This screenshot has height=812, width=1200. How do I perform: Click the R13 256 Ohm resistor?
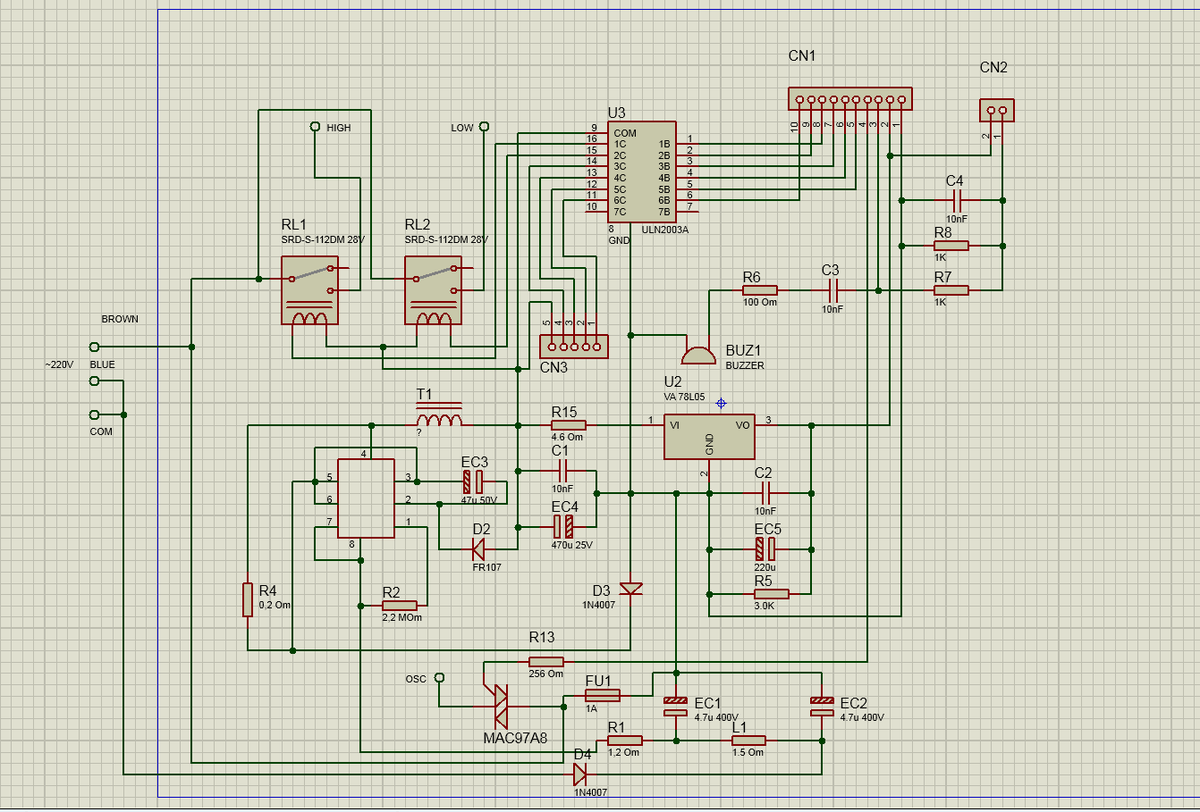[x=546, y=661]
